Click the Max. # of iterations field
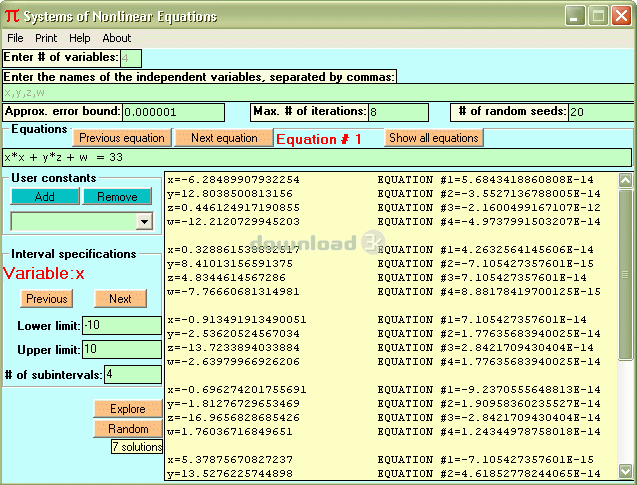This screenshot has width=637, height=485. 398,113
